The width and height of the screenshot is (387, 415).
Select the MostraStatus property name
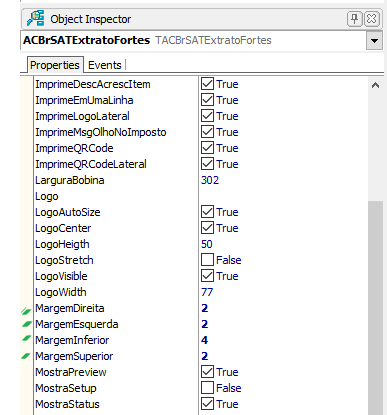coord(67,404)
